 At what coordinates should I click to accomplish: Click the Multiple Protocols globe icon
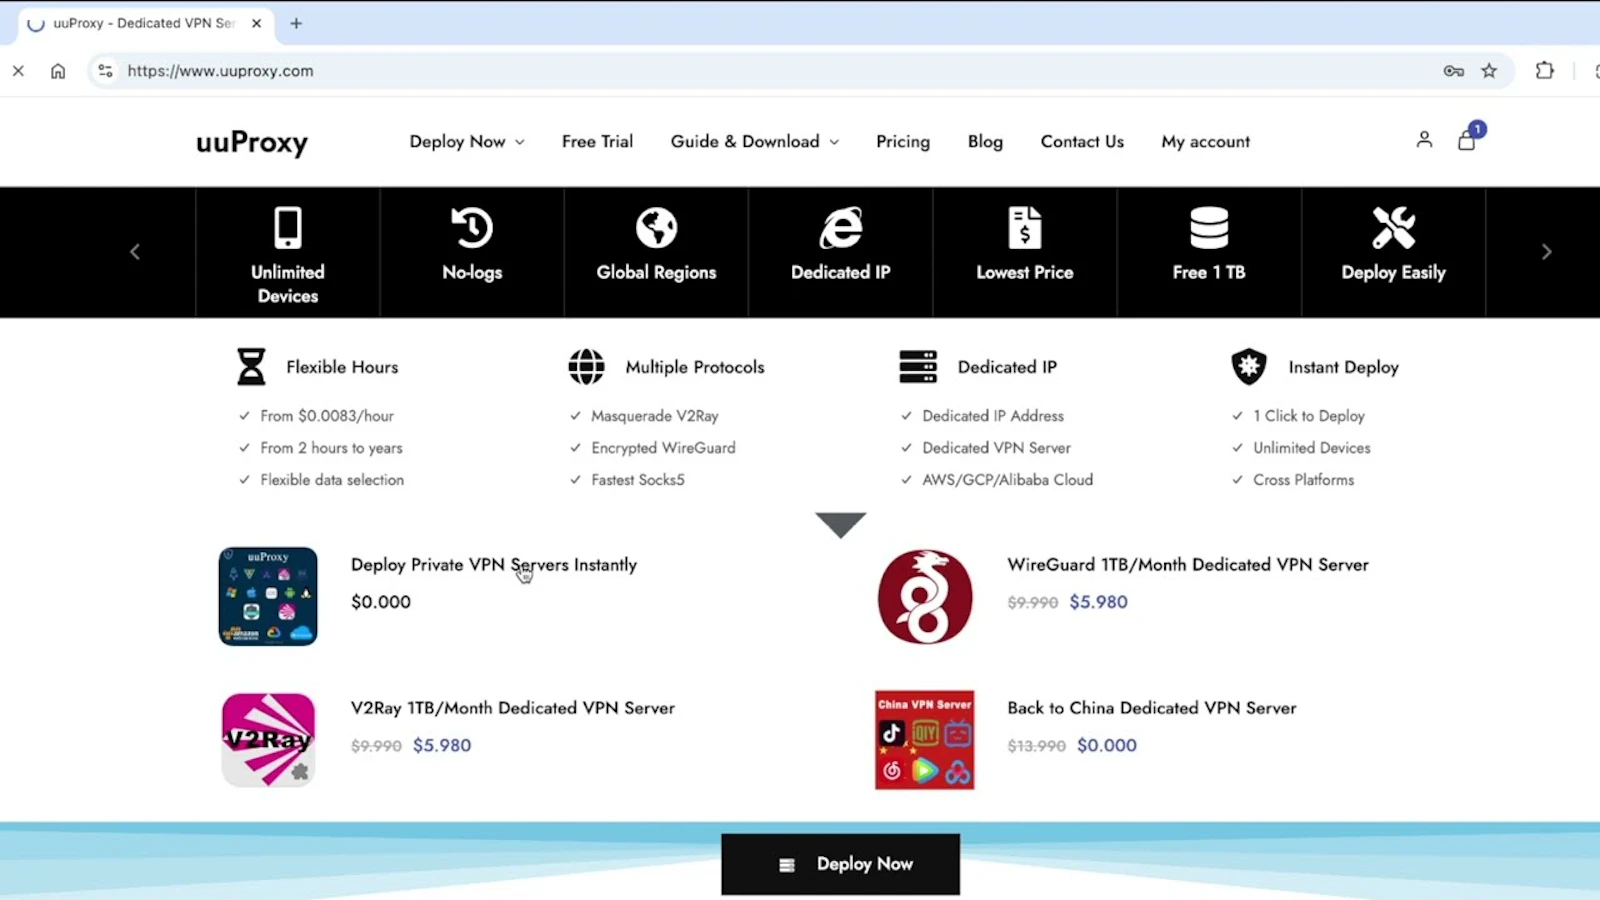pyautogui.click(x=586, y=367)
